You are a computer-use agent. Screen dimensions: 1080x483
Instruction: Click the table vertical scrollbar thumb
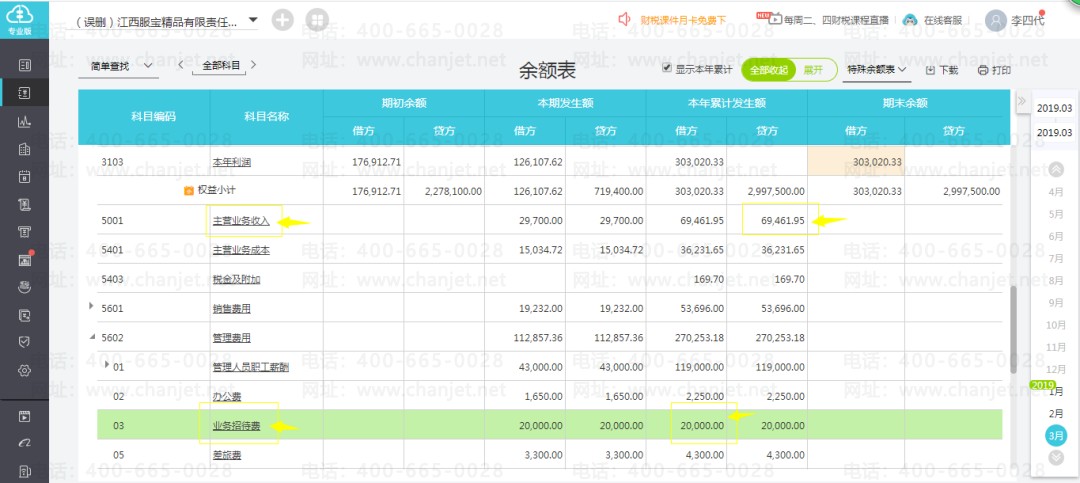click(1013, 329)
